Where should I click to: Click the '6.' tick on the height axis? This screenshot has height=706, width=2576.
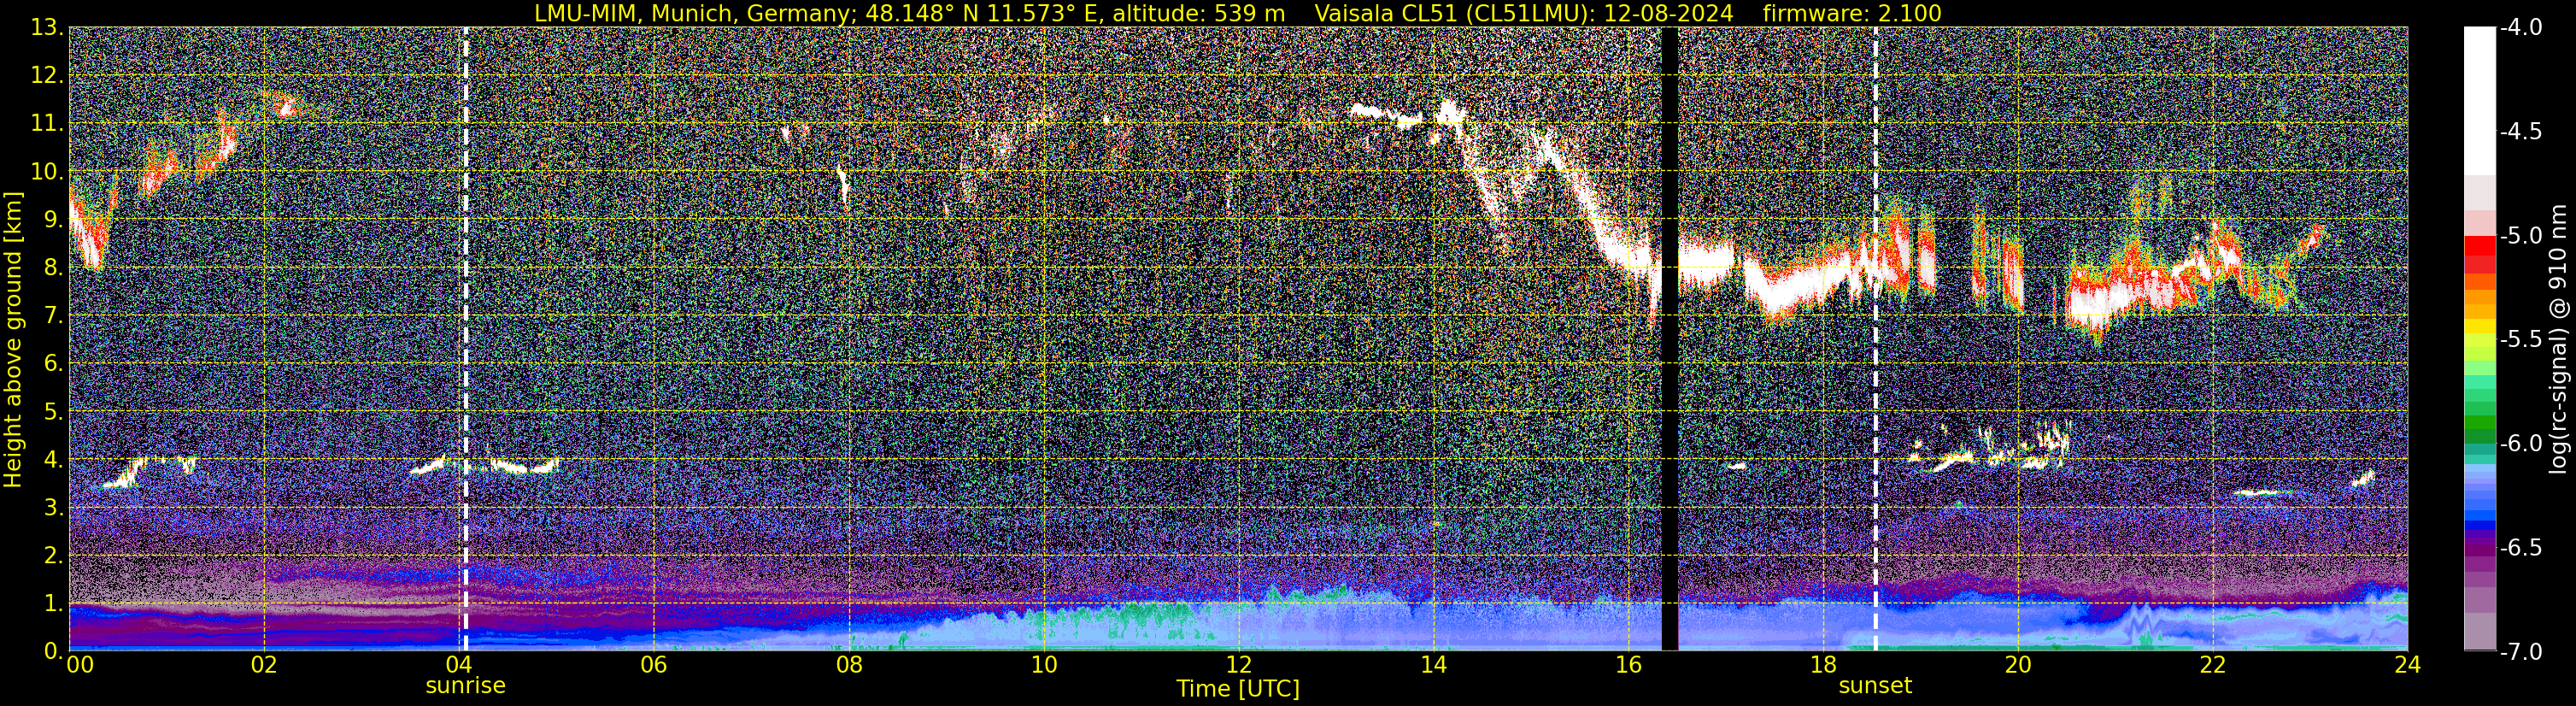53,364
